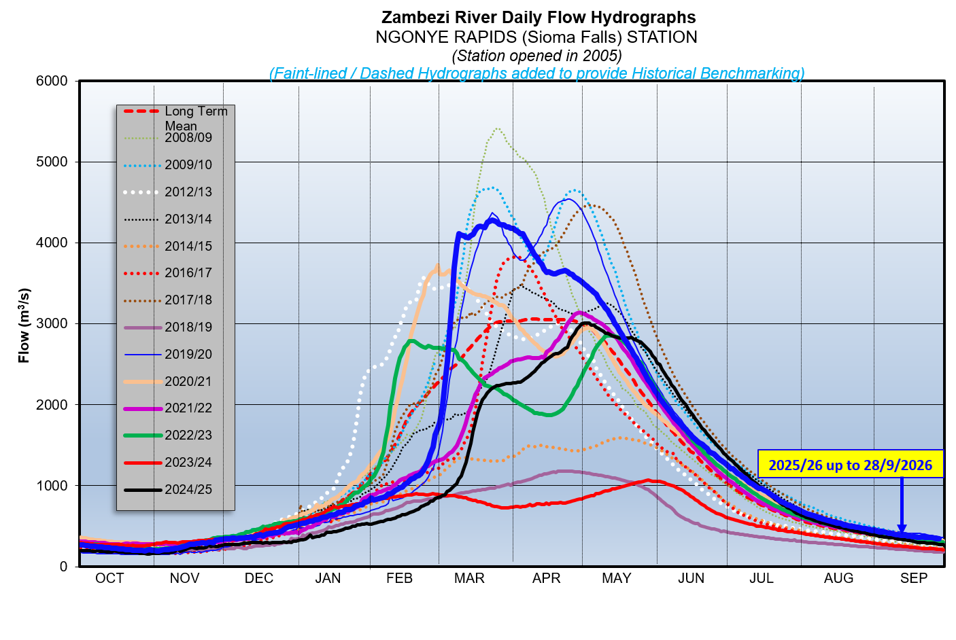Click the 2009/10 dotted blue legend swatch
This screenshot has width=956, height=640.
tap(143, 165)
